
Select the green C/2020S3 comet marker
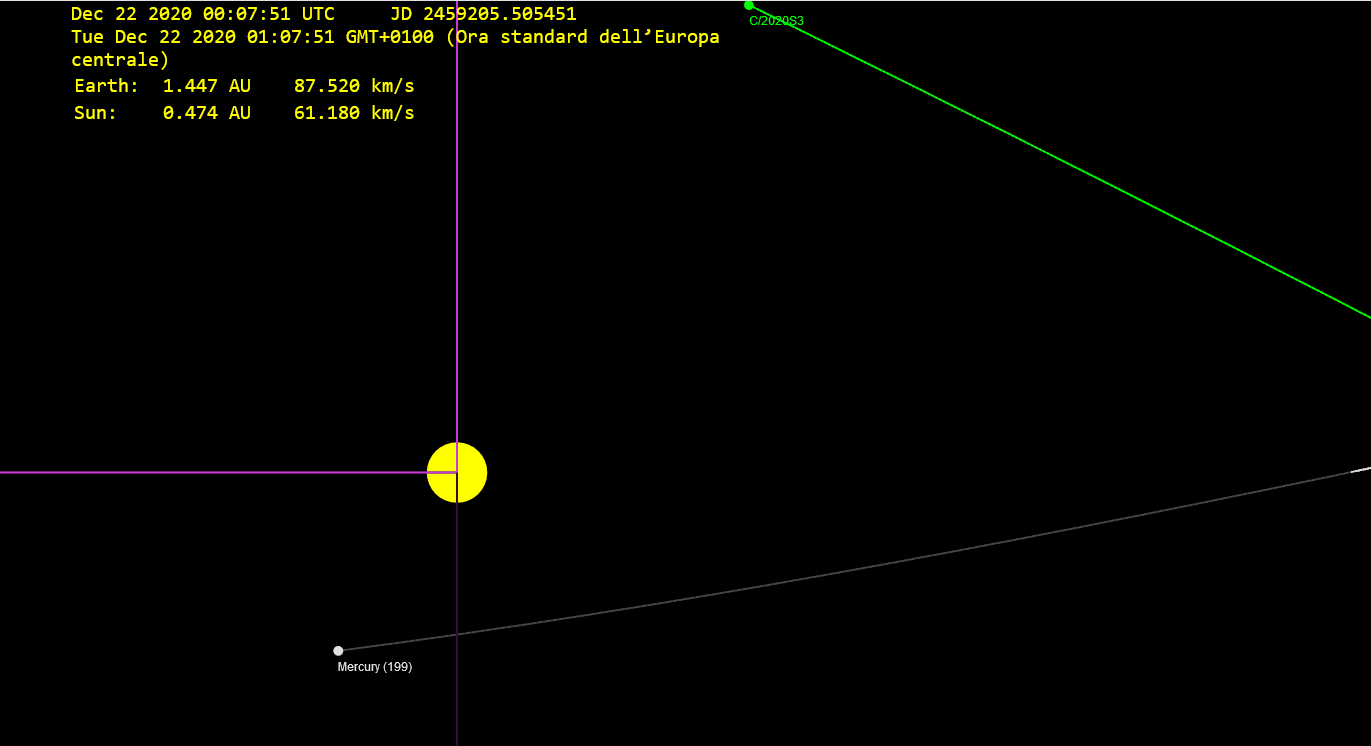tap(749, 5)
